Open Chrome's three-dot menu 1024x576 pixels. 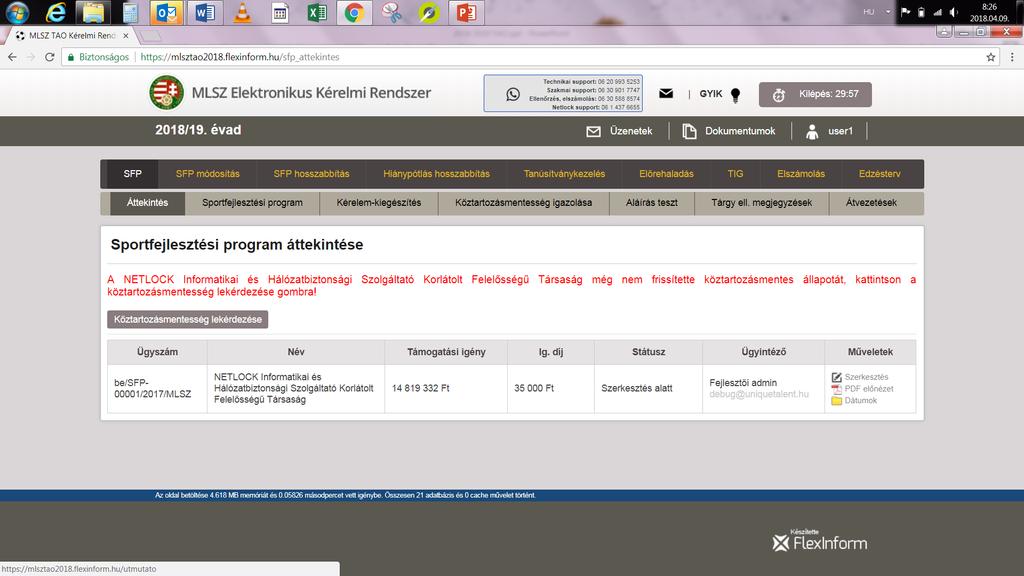1012,57
